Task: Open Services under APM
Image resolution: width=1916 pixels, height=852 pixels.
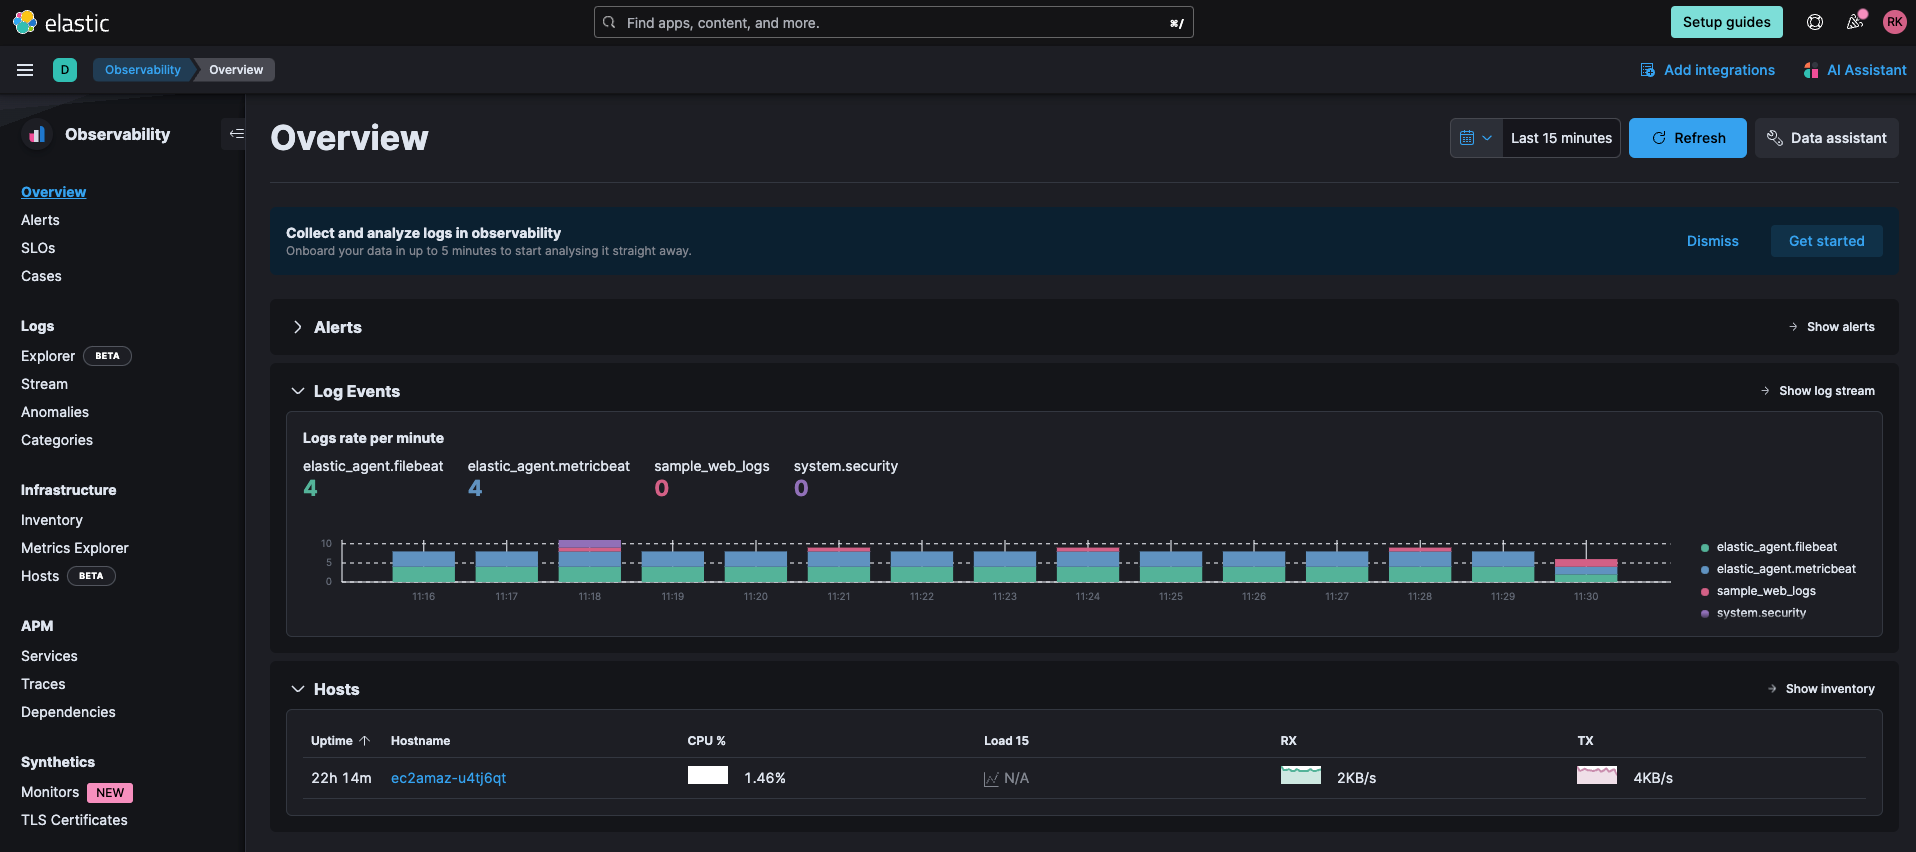Action: (x=49, y=656)
